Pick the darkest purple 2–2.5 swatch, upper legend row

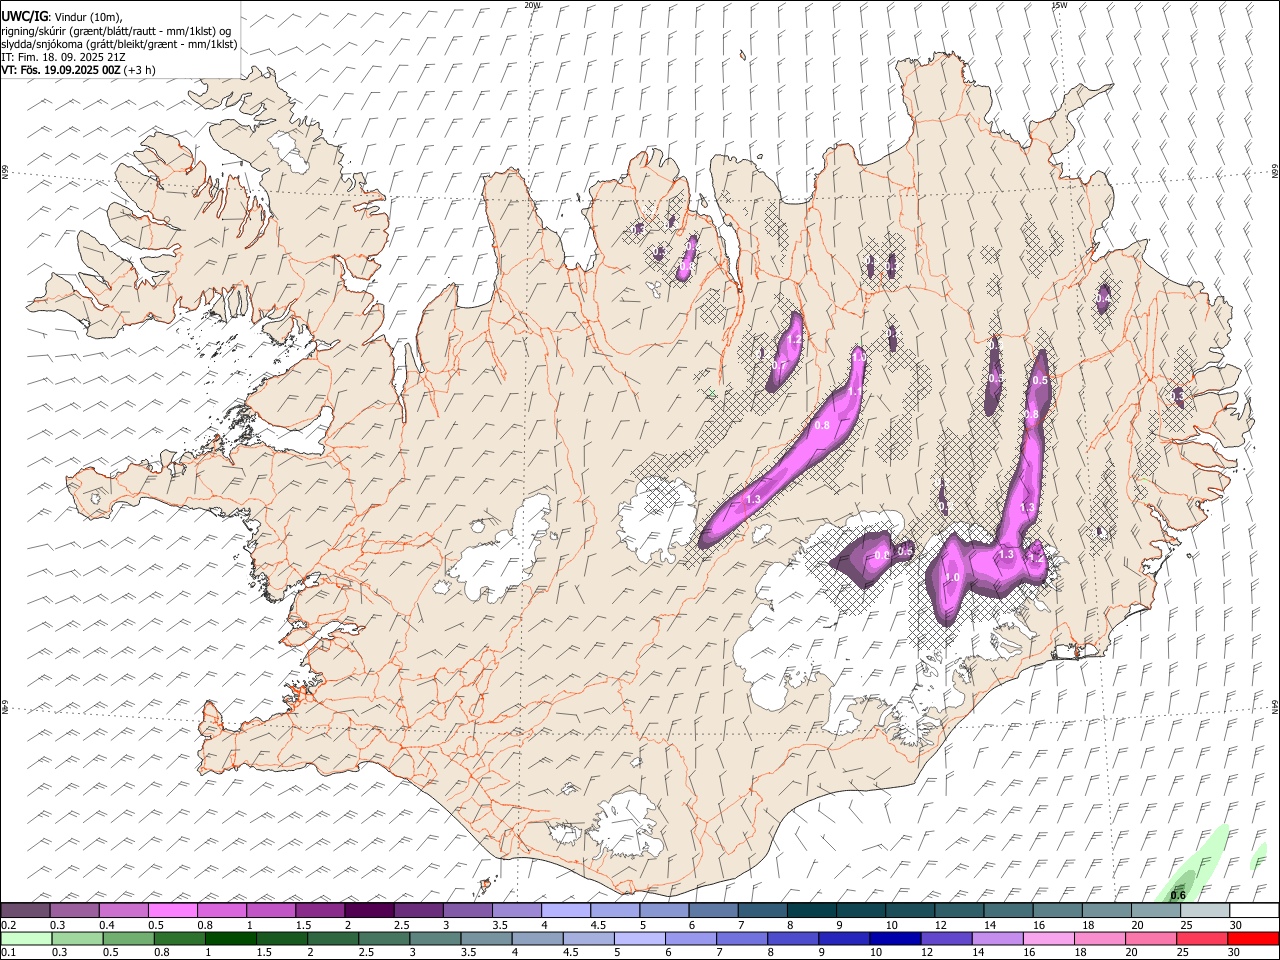pyautogui.click(x=369, y=910)
